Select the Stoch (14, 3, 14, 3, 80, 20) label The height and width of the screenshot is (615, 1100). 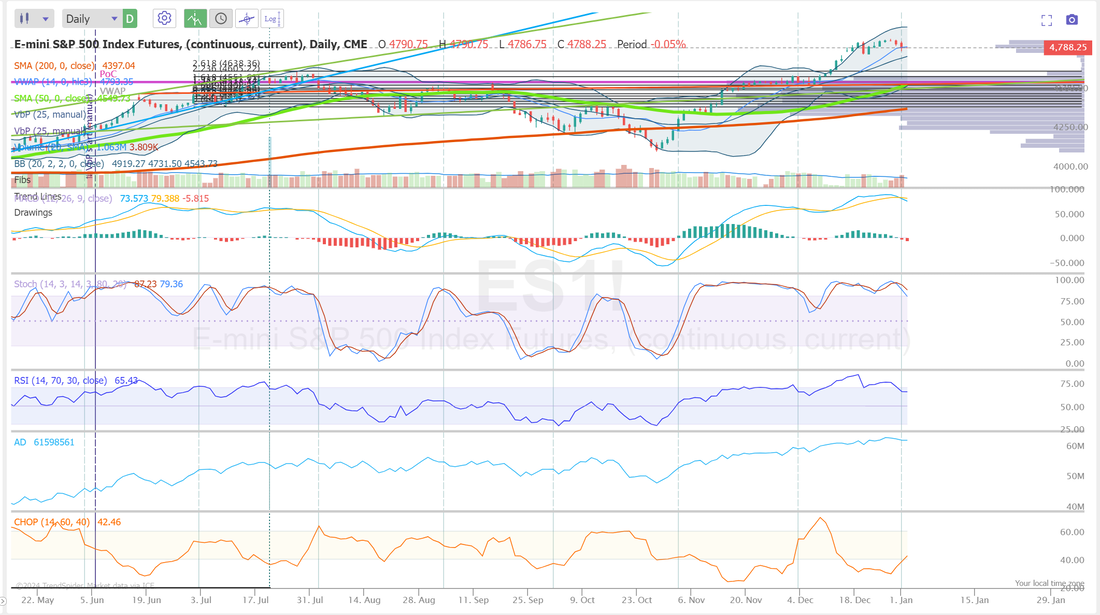[x=70, y=284]
